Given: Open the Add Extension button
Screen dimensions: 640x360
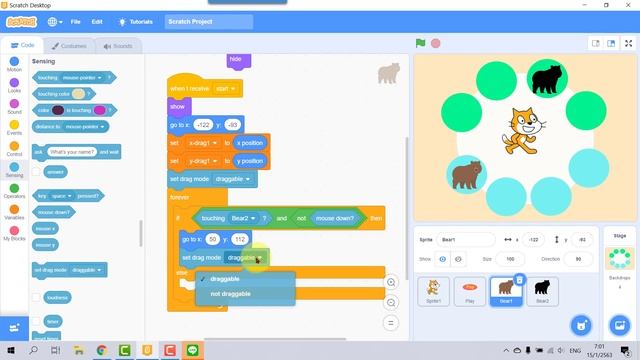Looking at the screenshot, I should coord(14,328).
